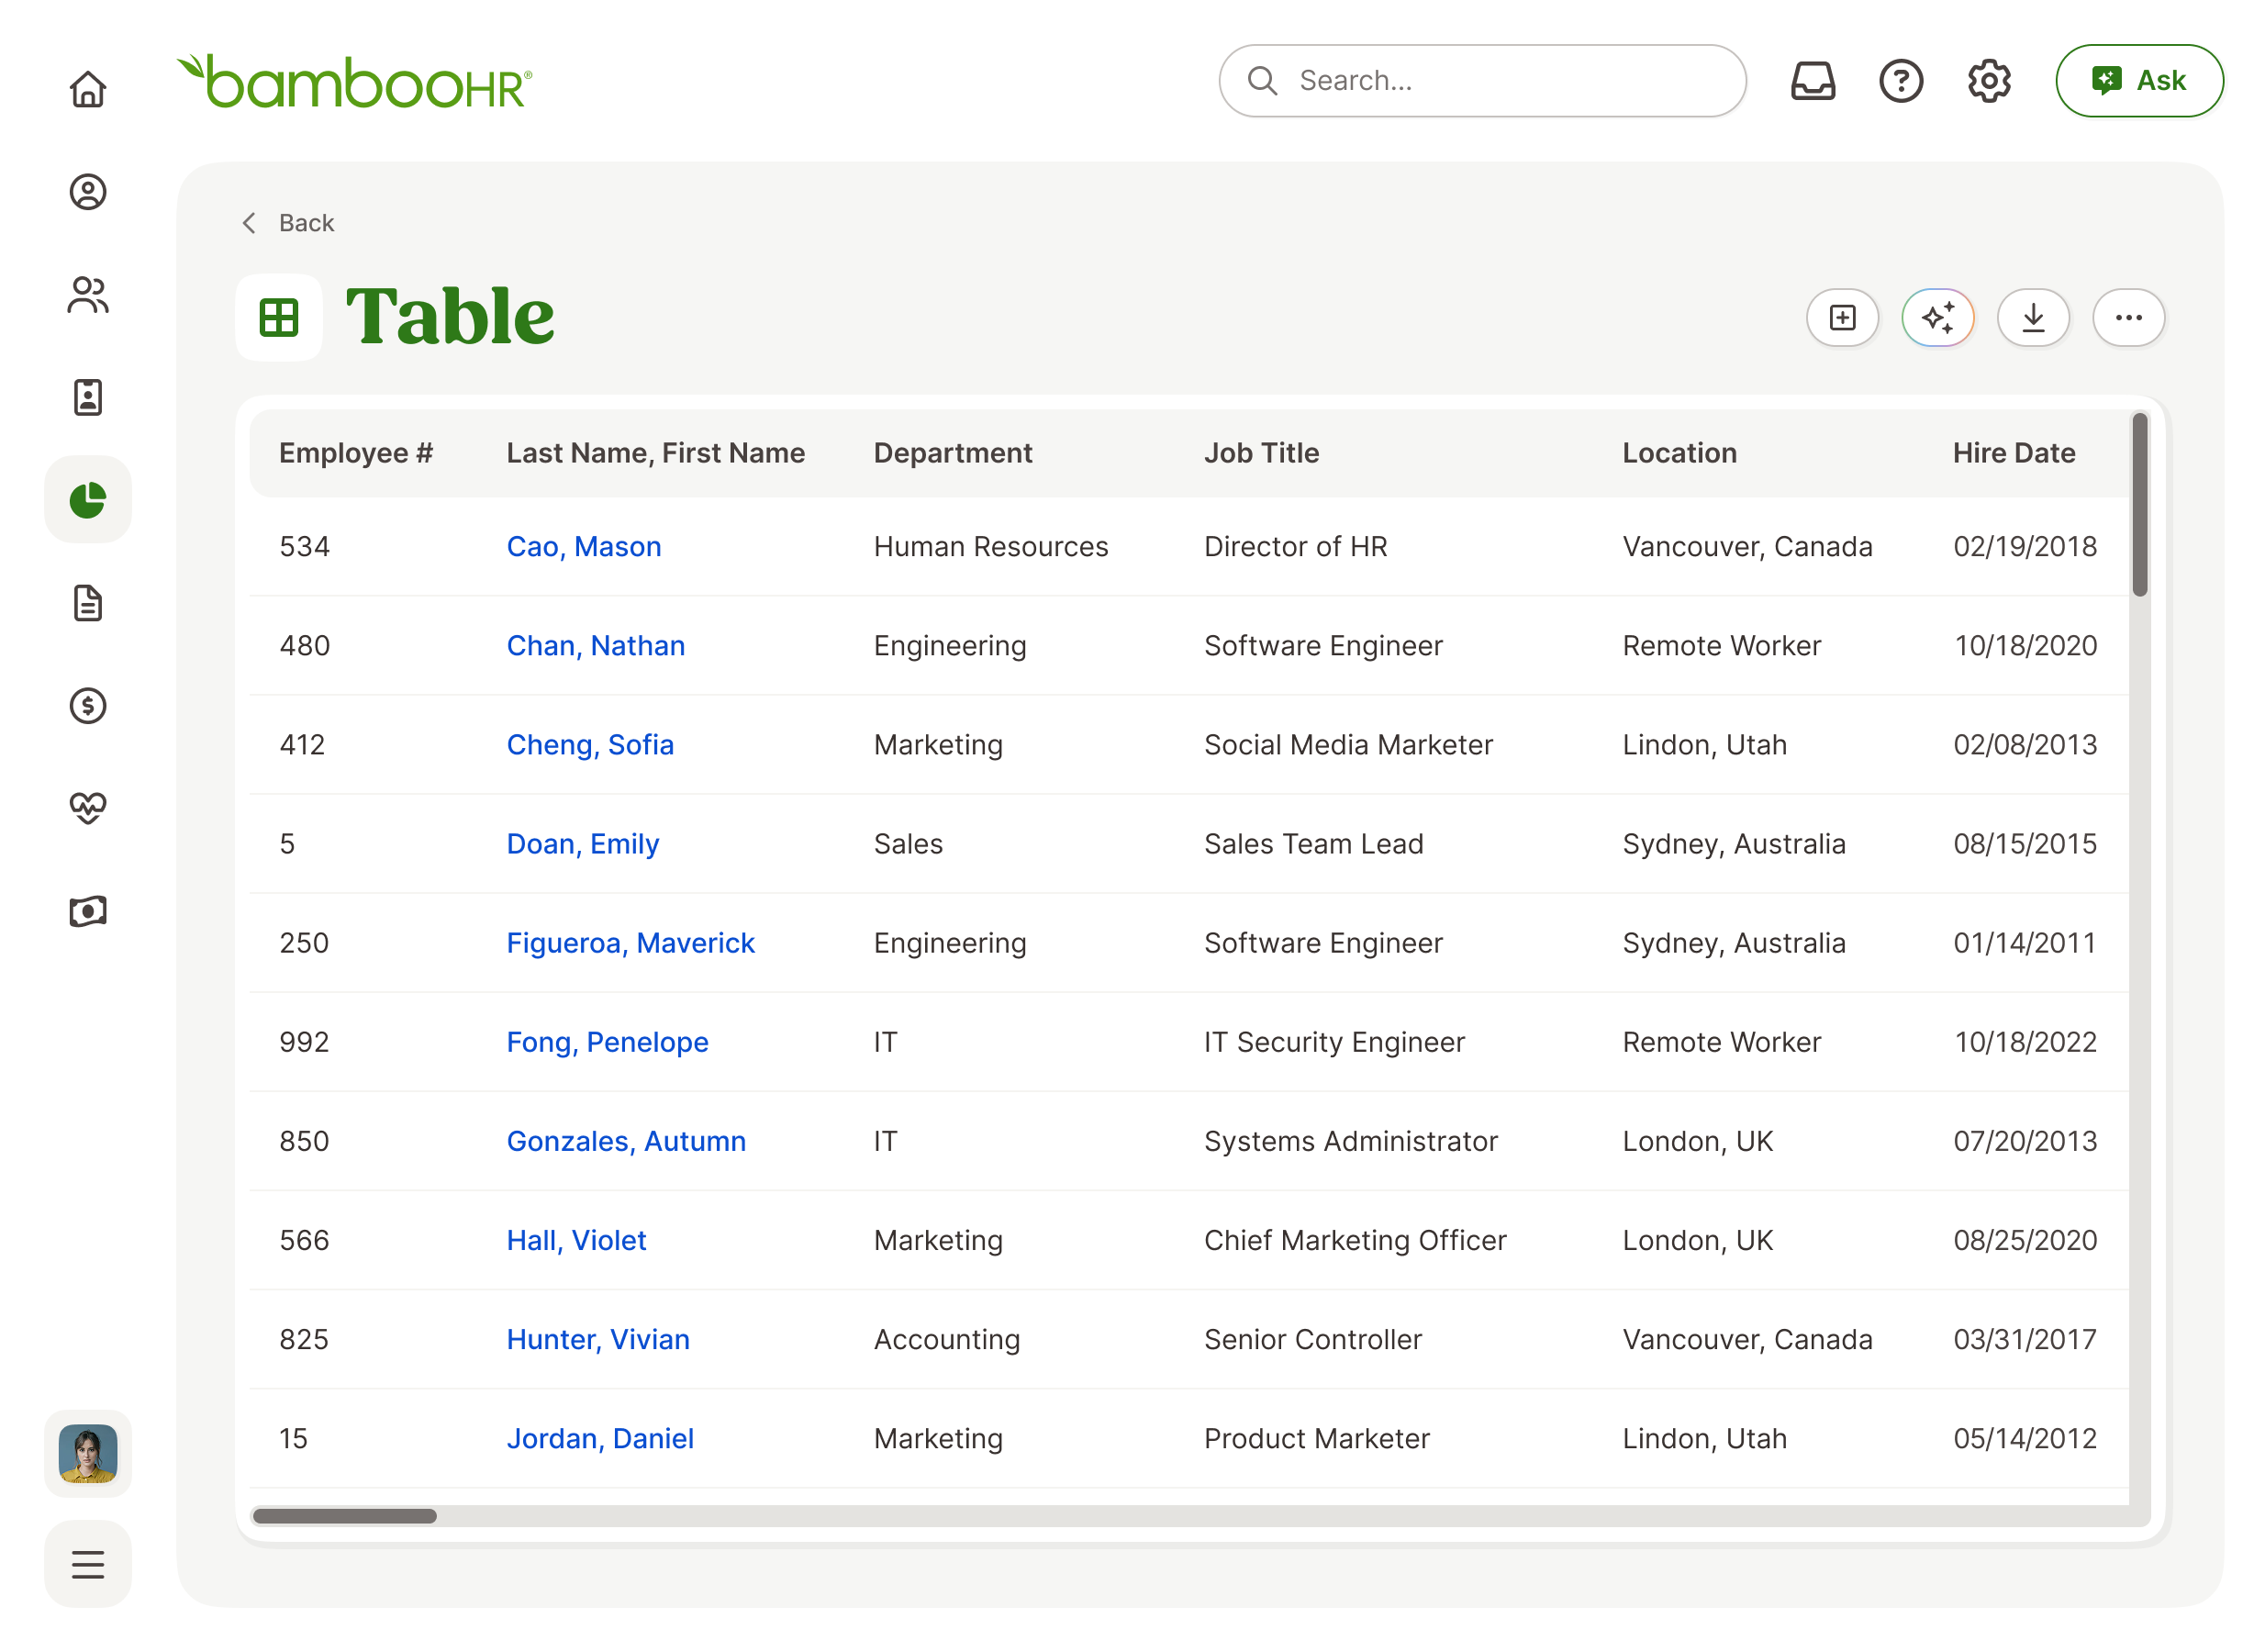Sort by Job Title column header
Viewport: 2254px width, 1652px height.
click(1261, 453)
